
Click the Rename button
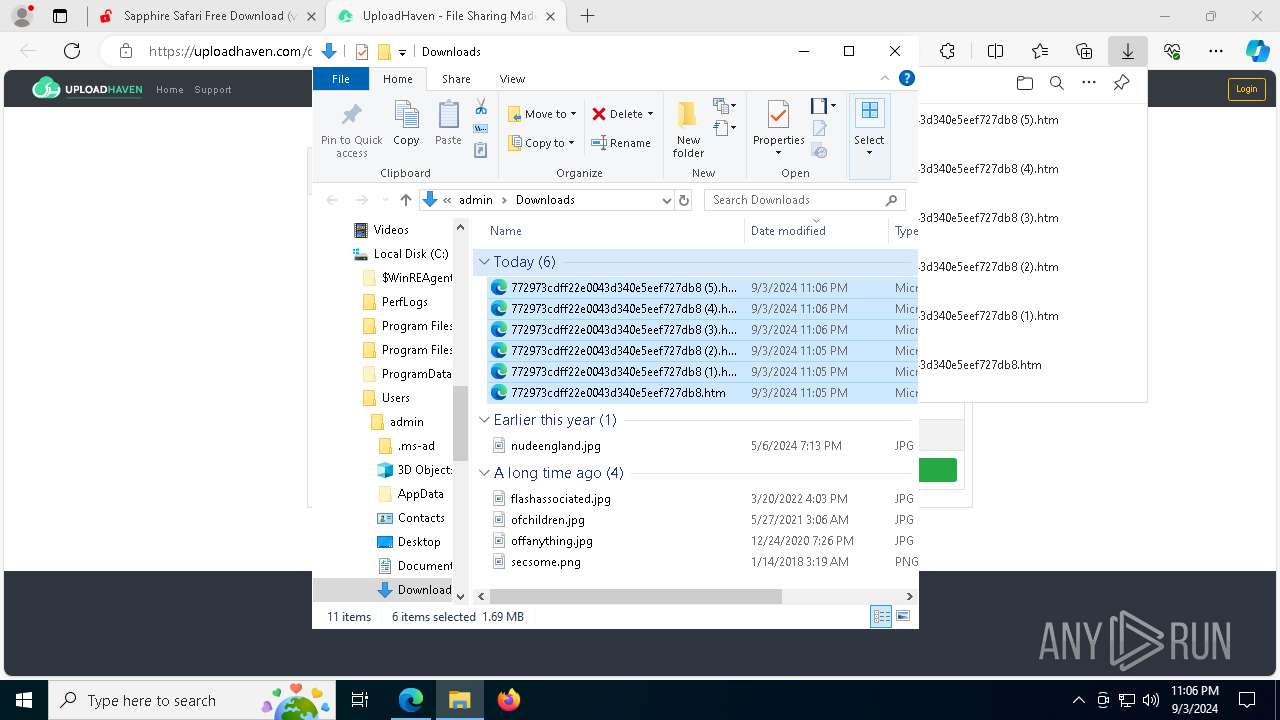coord(621,143)
